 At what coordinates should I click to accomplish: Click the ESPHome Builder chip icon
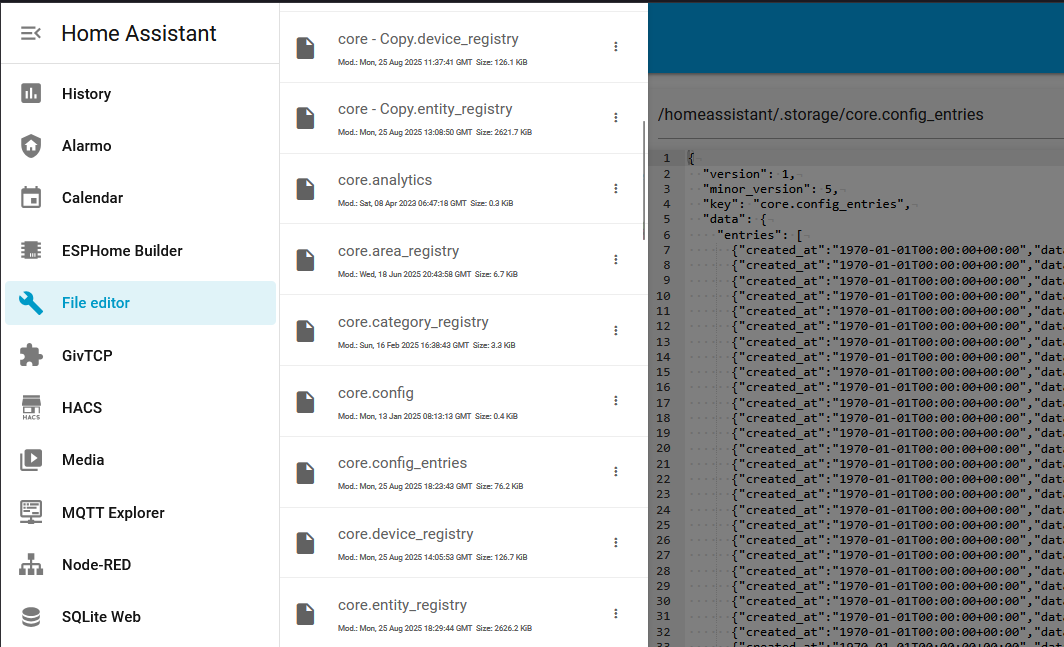coord(31,250)
